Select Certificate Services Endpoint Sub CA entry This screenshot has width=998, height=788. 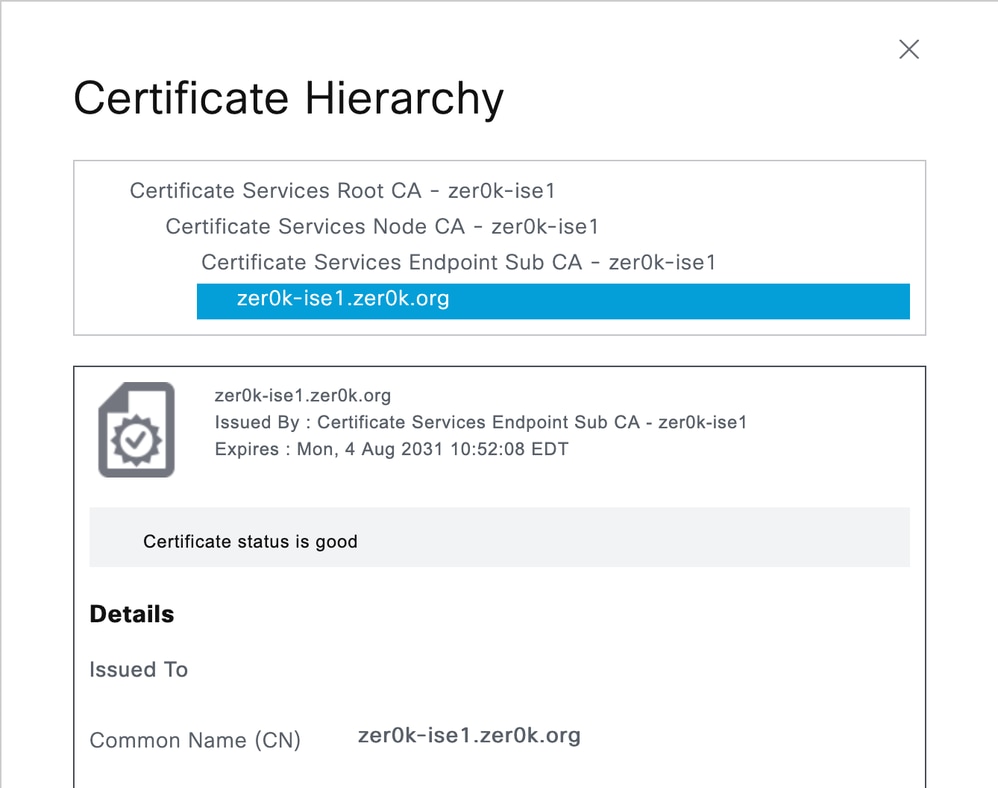458,262
